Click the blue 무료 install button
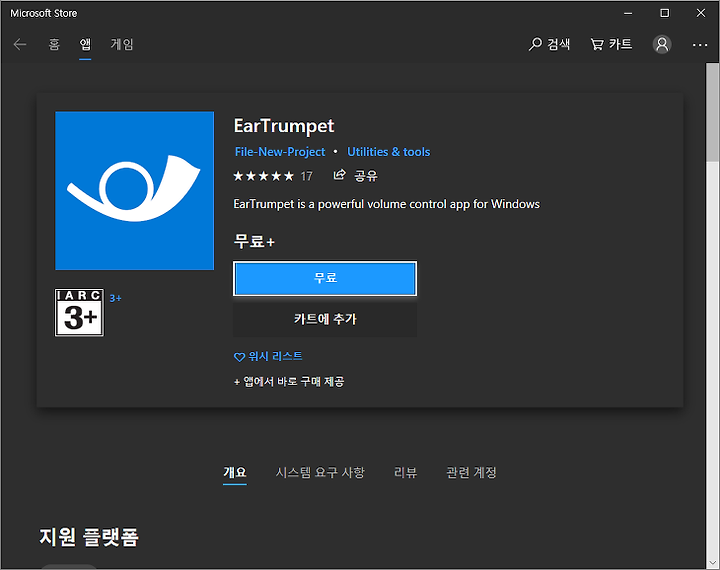Image resolution: width=720 pixels, height=570 pixels. point(325,278)
